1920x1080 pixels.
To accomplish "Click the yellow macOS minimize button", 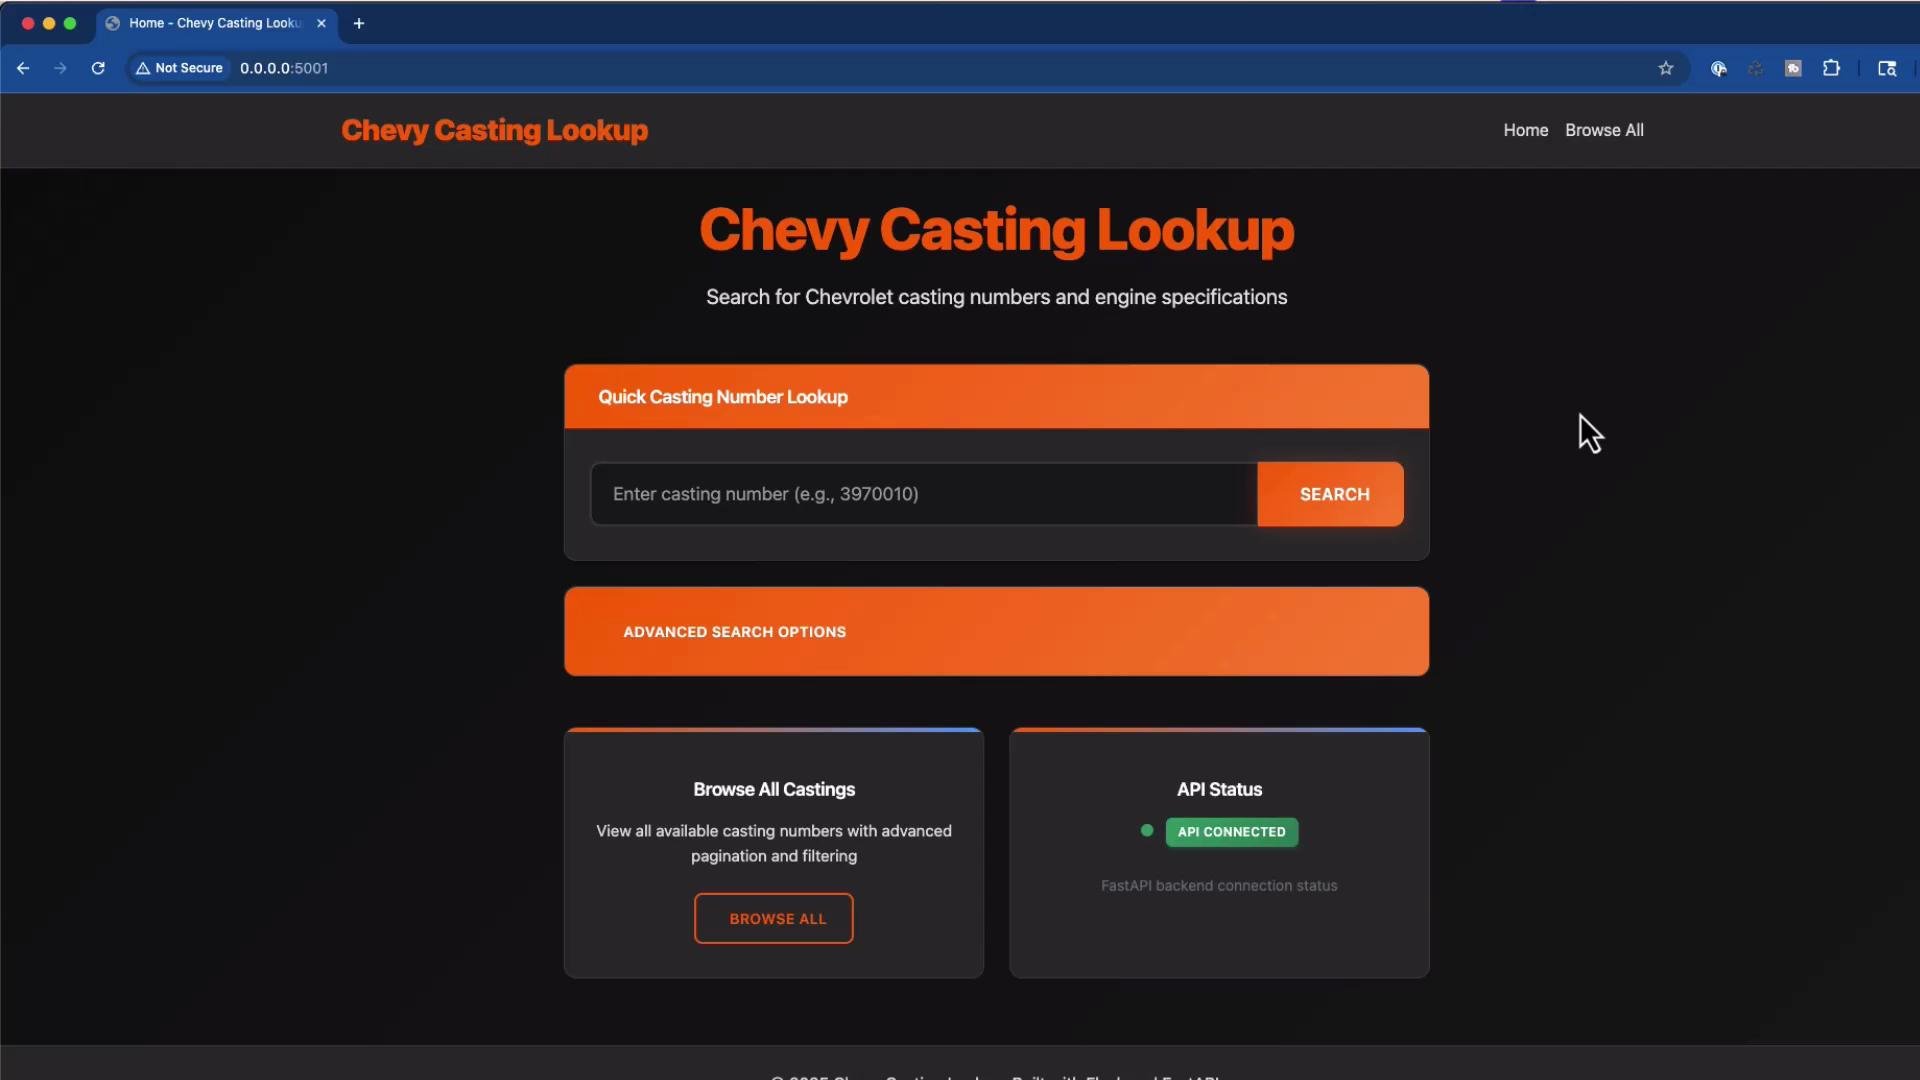I will [49, 23].
